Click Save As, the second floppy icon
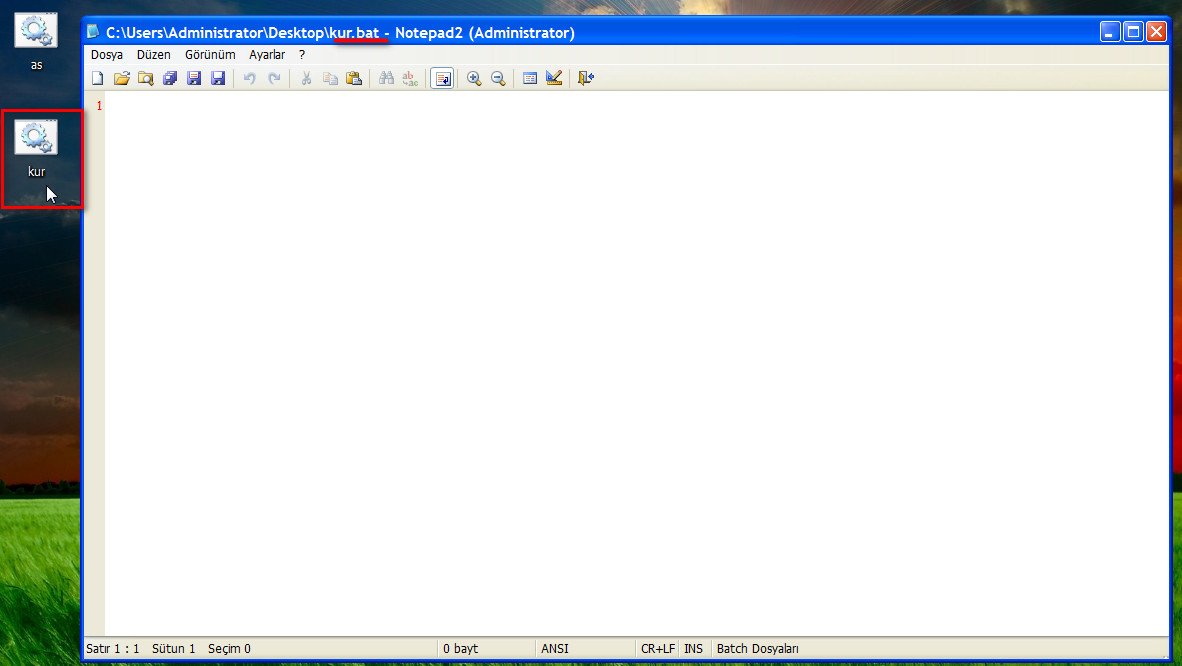This screenshot has height=666, width=1182. click(x=218, y=78)
